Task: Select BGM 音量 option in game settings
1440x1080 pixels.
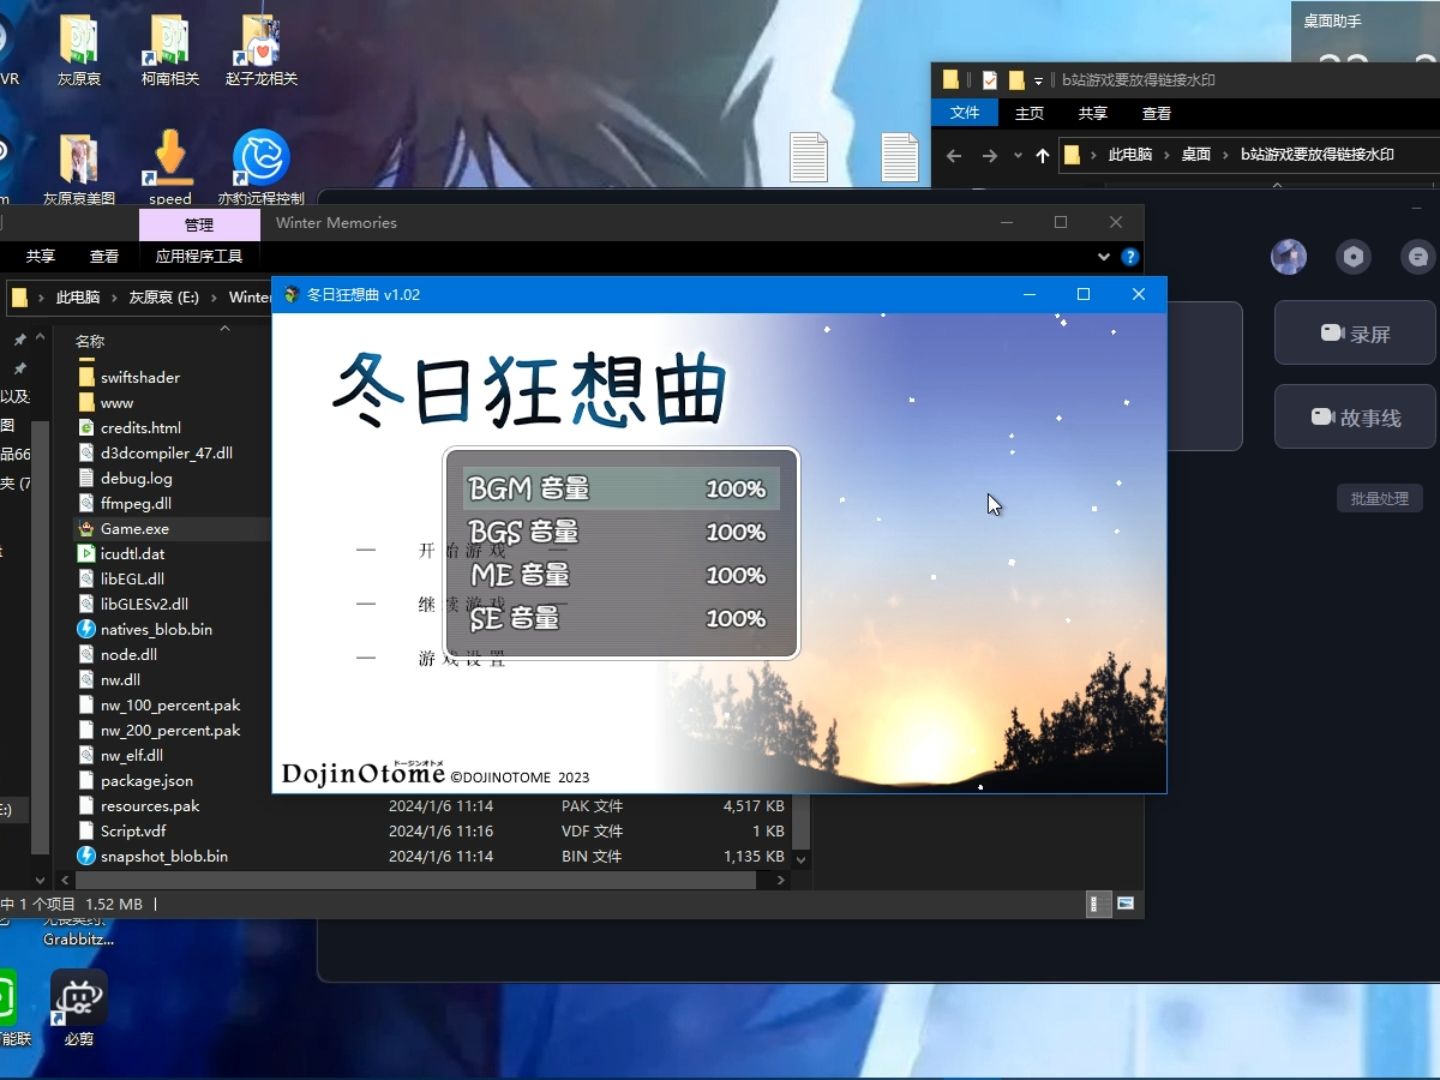Action: point(621,488)
